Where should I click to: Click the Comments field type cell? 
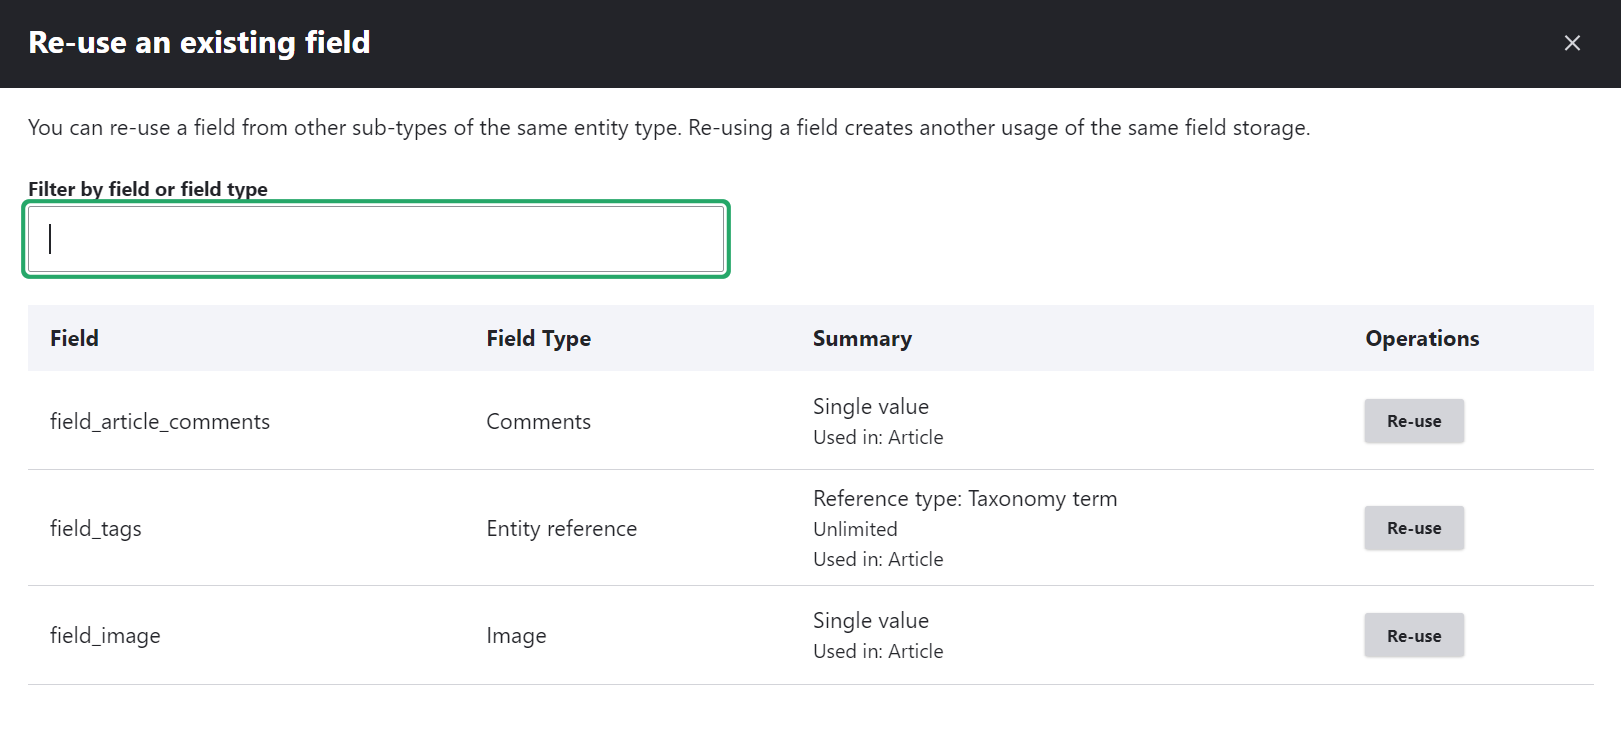pyautogui.click(x=538, y=422)
